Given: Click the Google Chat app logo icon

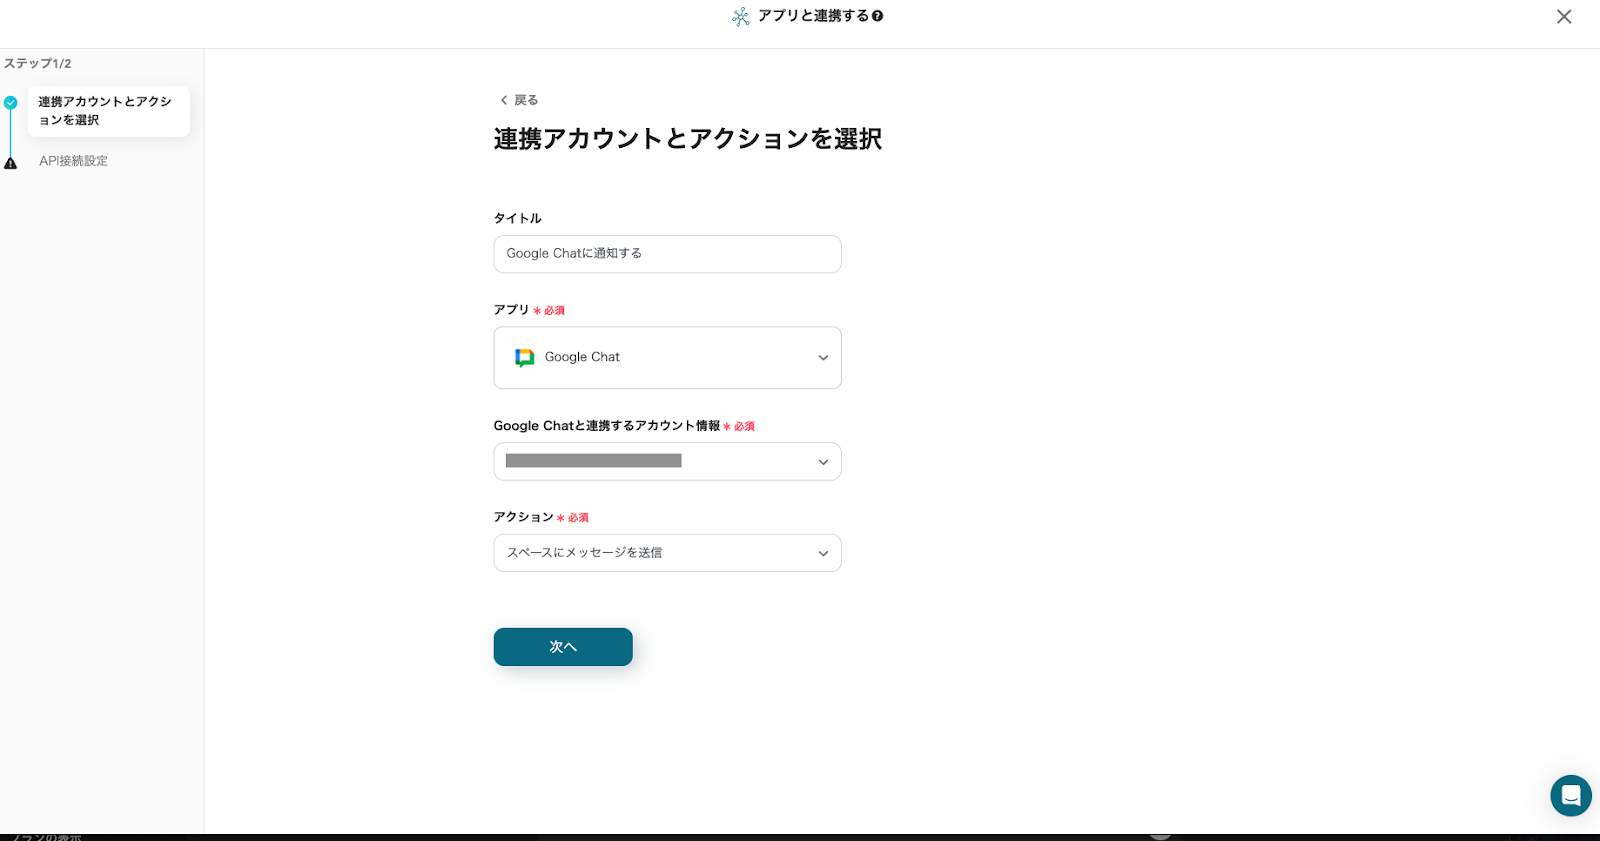Looking at the screenshot, I should (x=524, y=358).
